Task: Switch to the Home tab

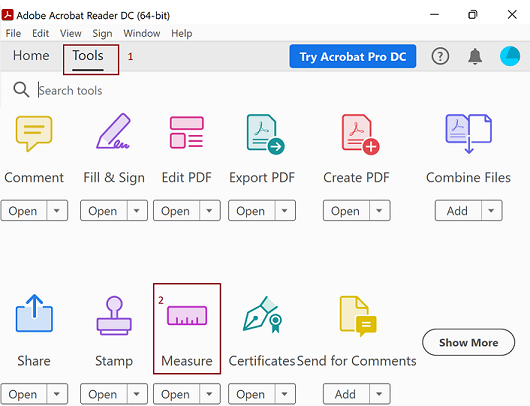Action: click(x=31, y=55)
